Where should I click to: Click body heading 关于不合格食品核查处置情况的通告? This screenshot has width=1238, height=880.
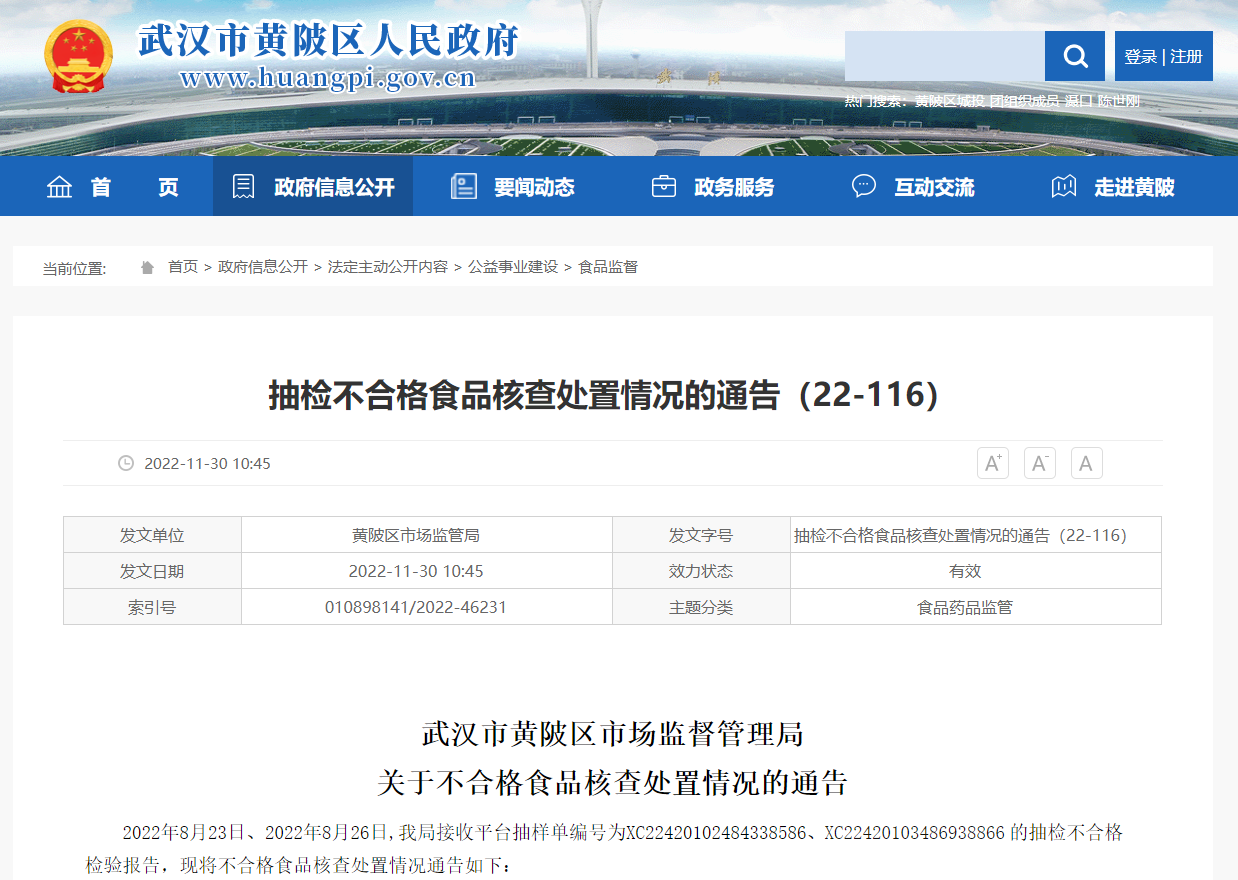point(613,782)
